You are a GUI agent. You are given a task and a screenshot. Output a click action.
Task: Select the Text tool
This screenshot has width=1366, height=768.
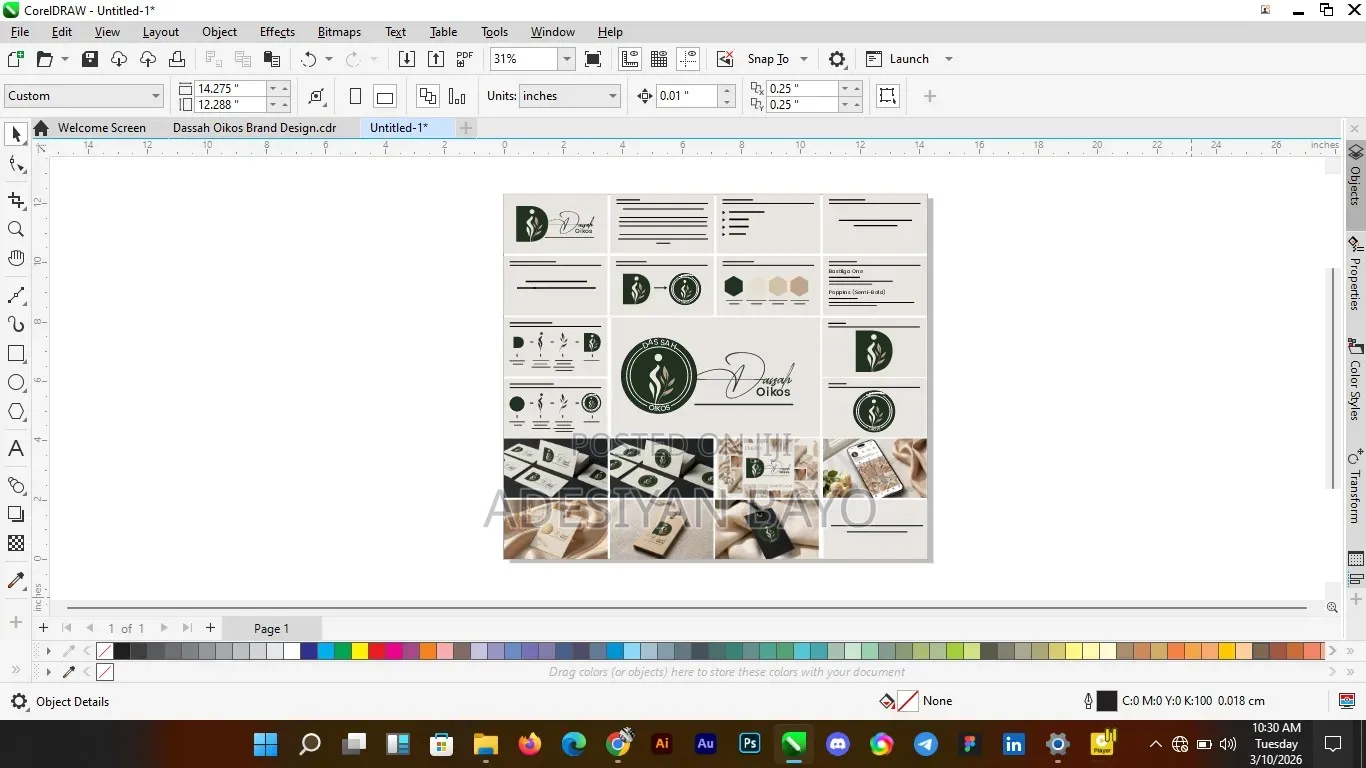tap(16, 448)
